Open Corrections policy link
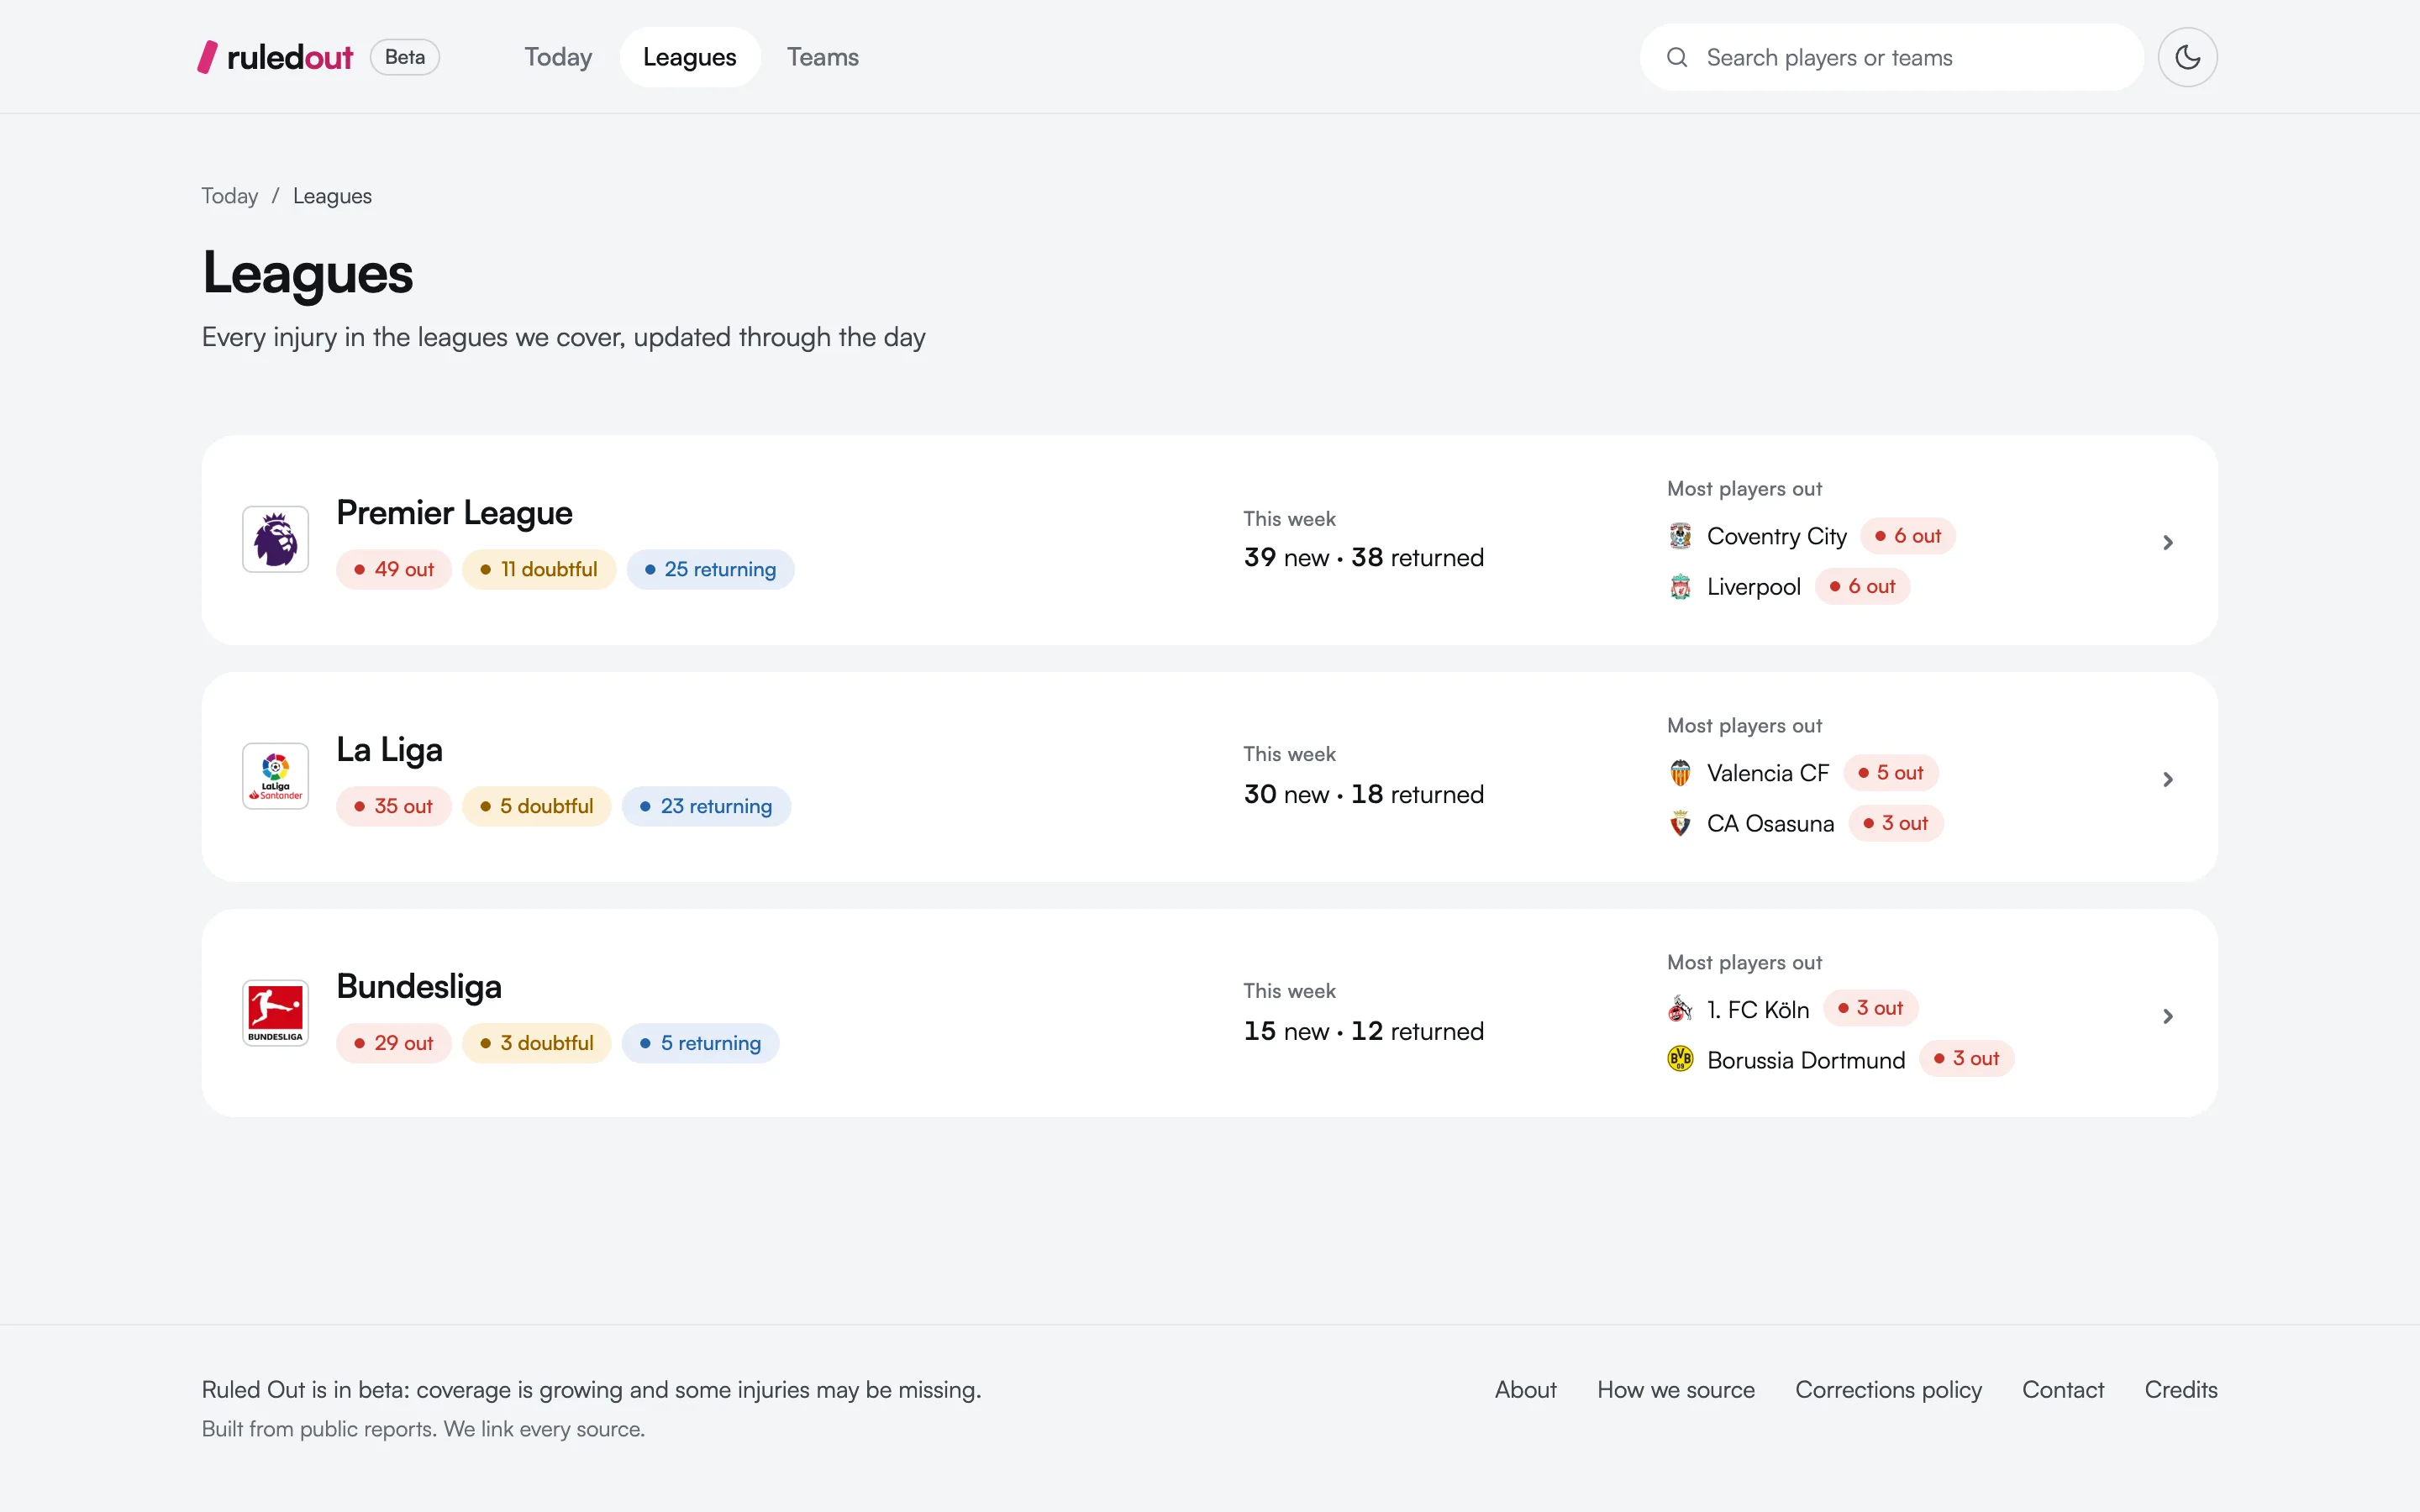The image size is (2420, 1512). tap(1888, 1390)
